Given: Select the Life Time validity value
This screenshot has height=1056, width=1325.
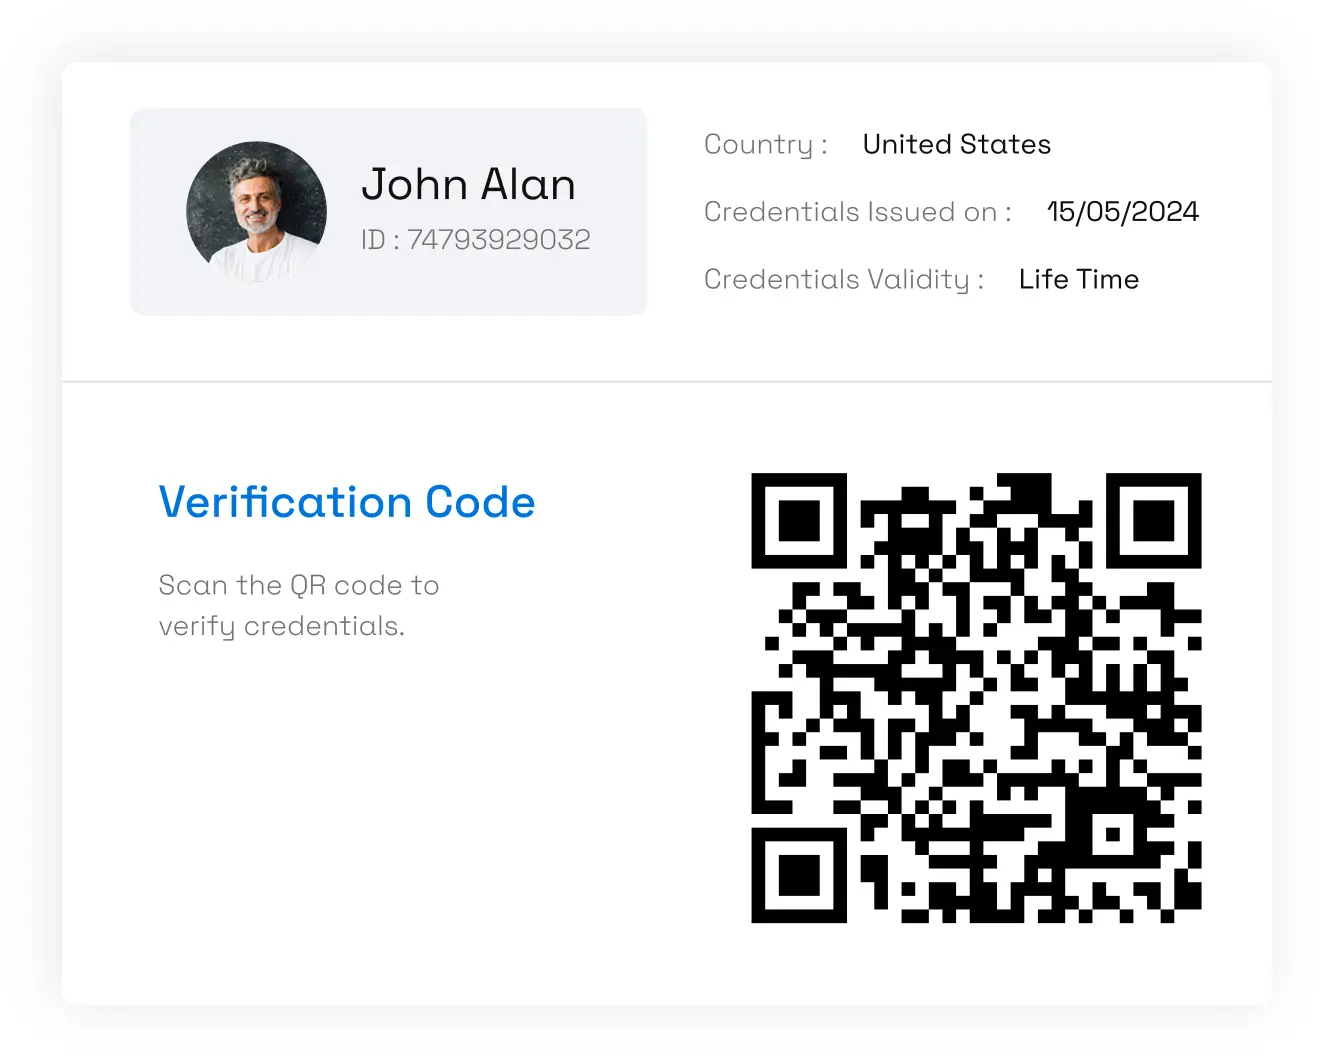Looking at the screenshot, I should (x=1079, y=279).
